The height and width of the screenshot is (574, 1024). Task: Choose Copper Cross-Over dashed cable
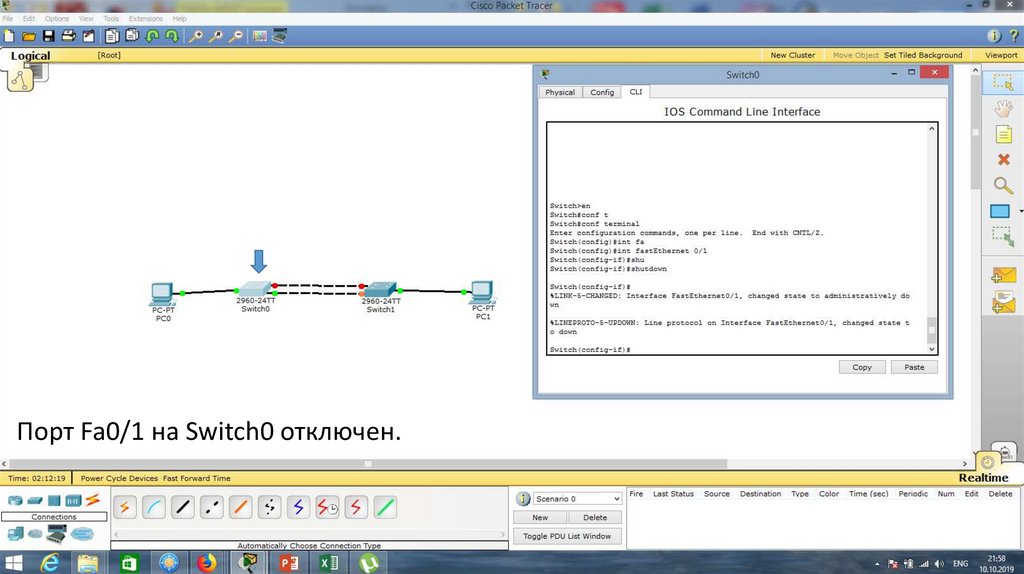coord(212,507)
